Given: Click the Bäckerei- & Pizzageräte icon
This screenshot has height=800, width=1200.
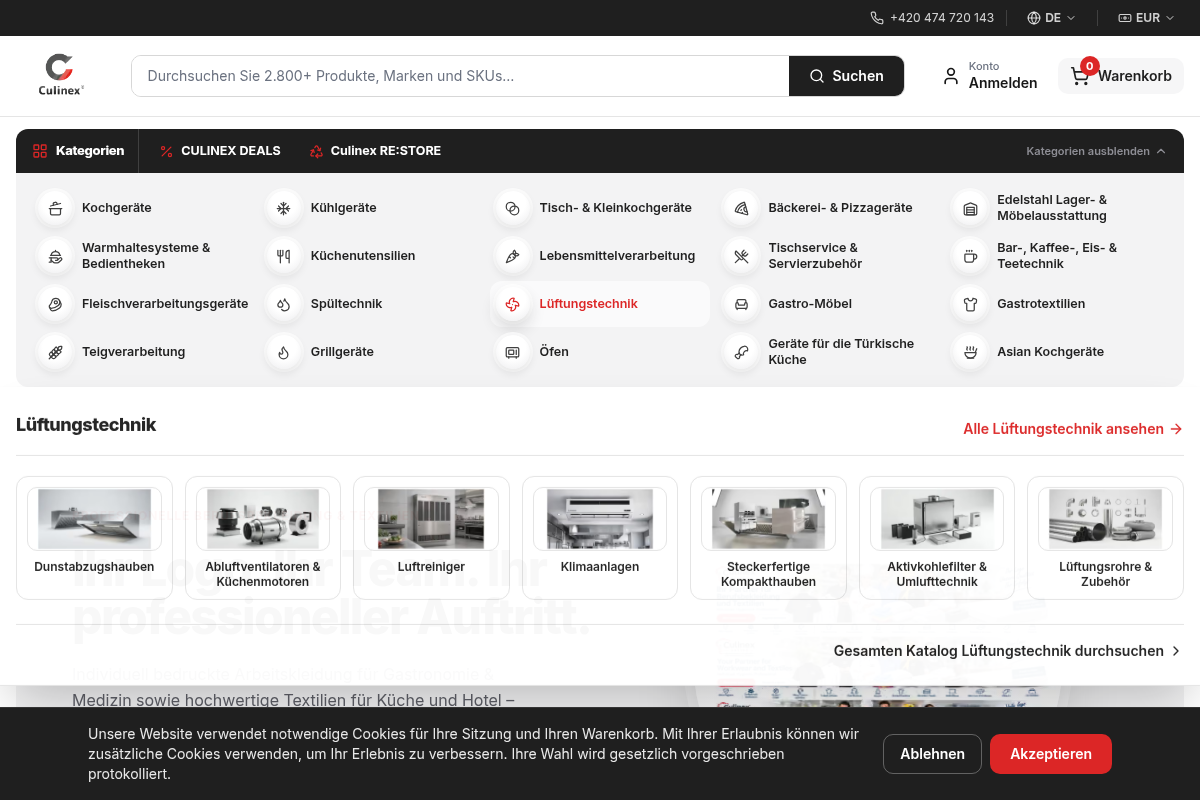Looking at the screenshot, I should click(x=741, y=208).
